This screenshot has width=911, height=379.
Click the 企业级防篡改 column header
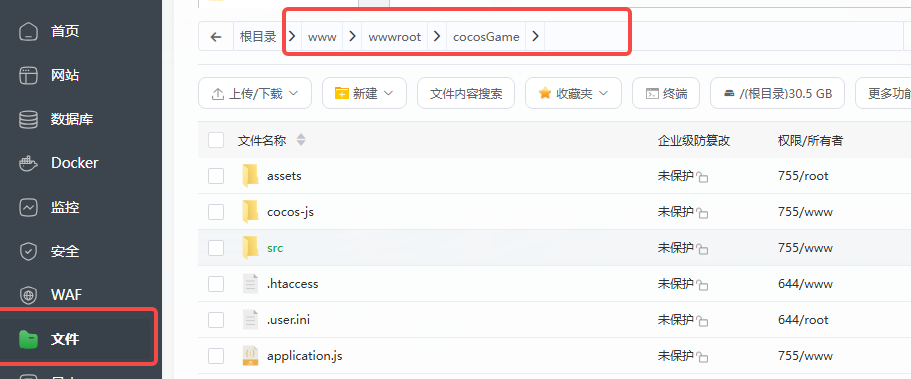click(x=694, y=140)
